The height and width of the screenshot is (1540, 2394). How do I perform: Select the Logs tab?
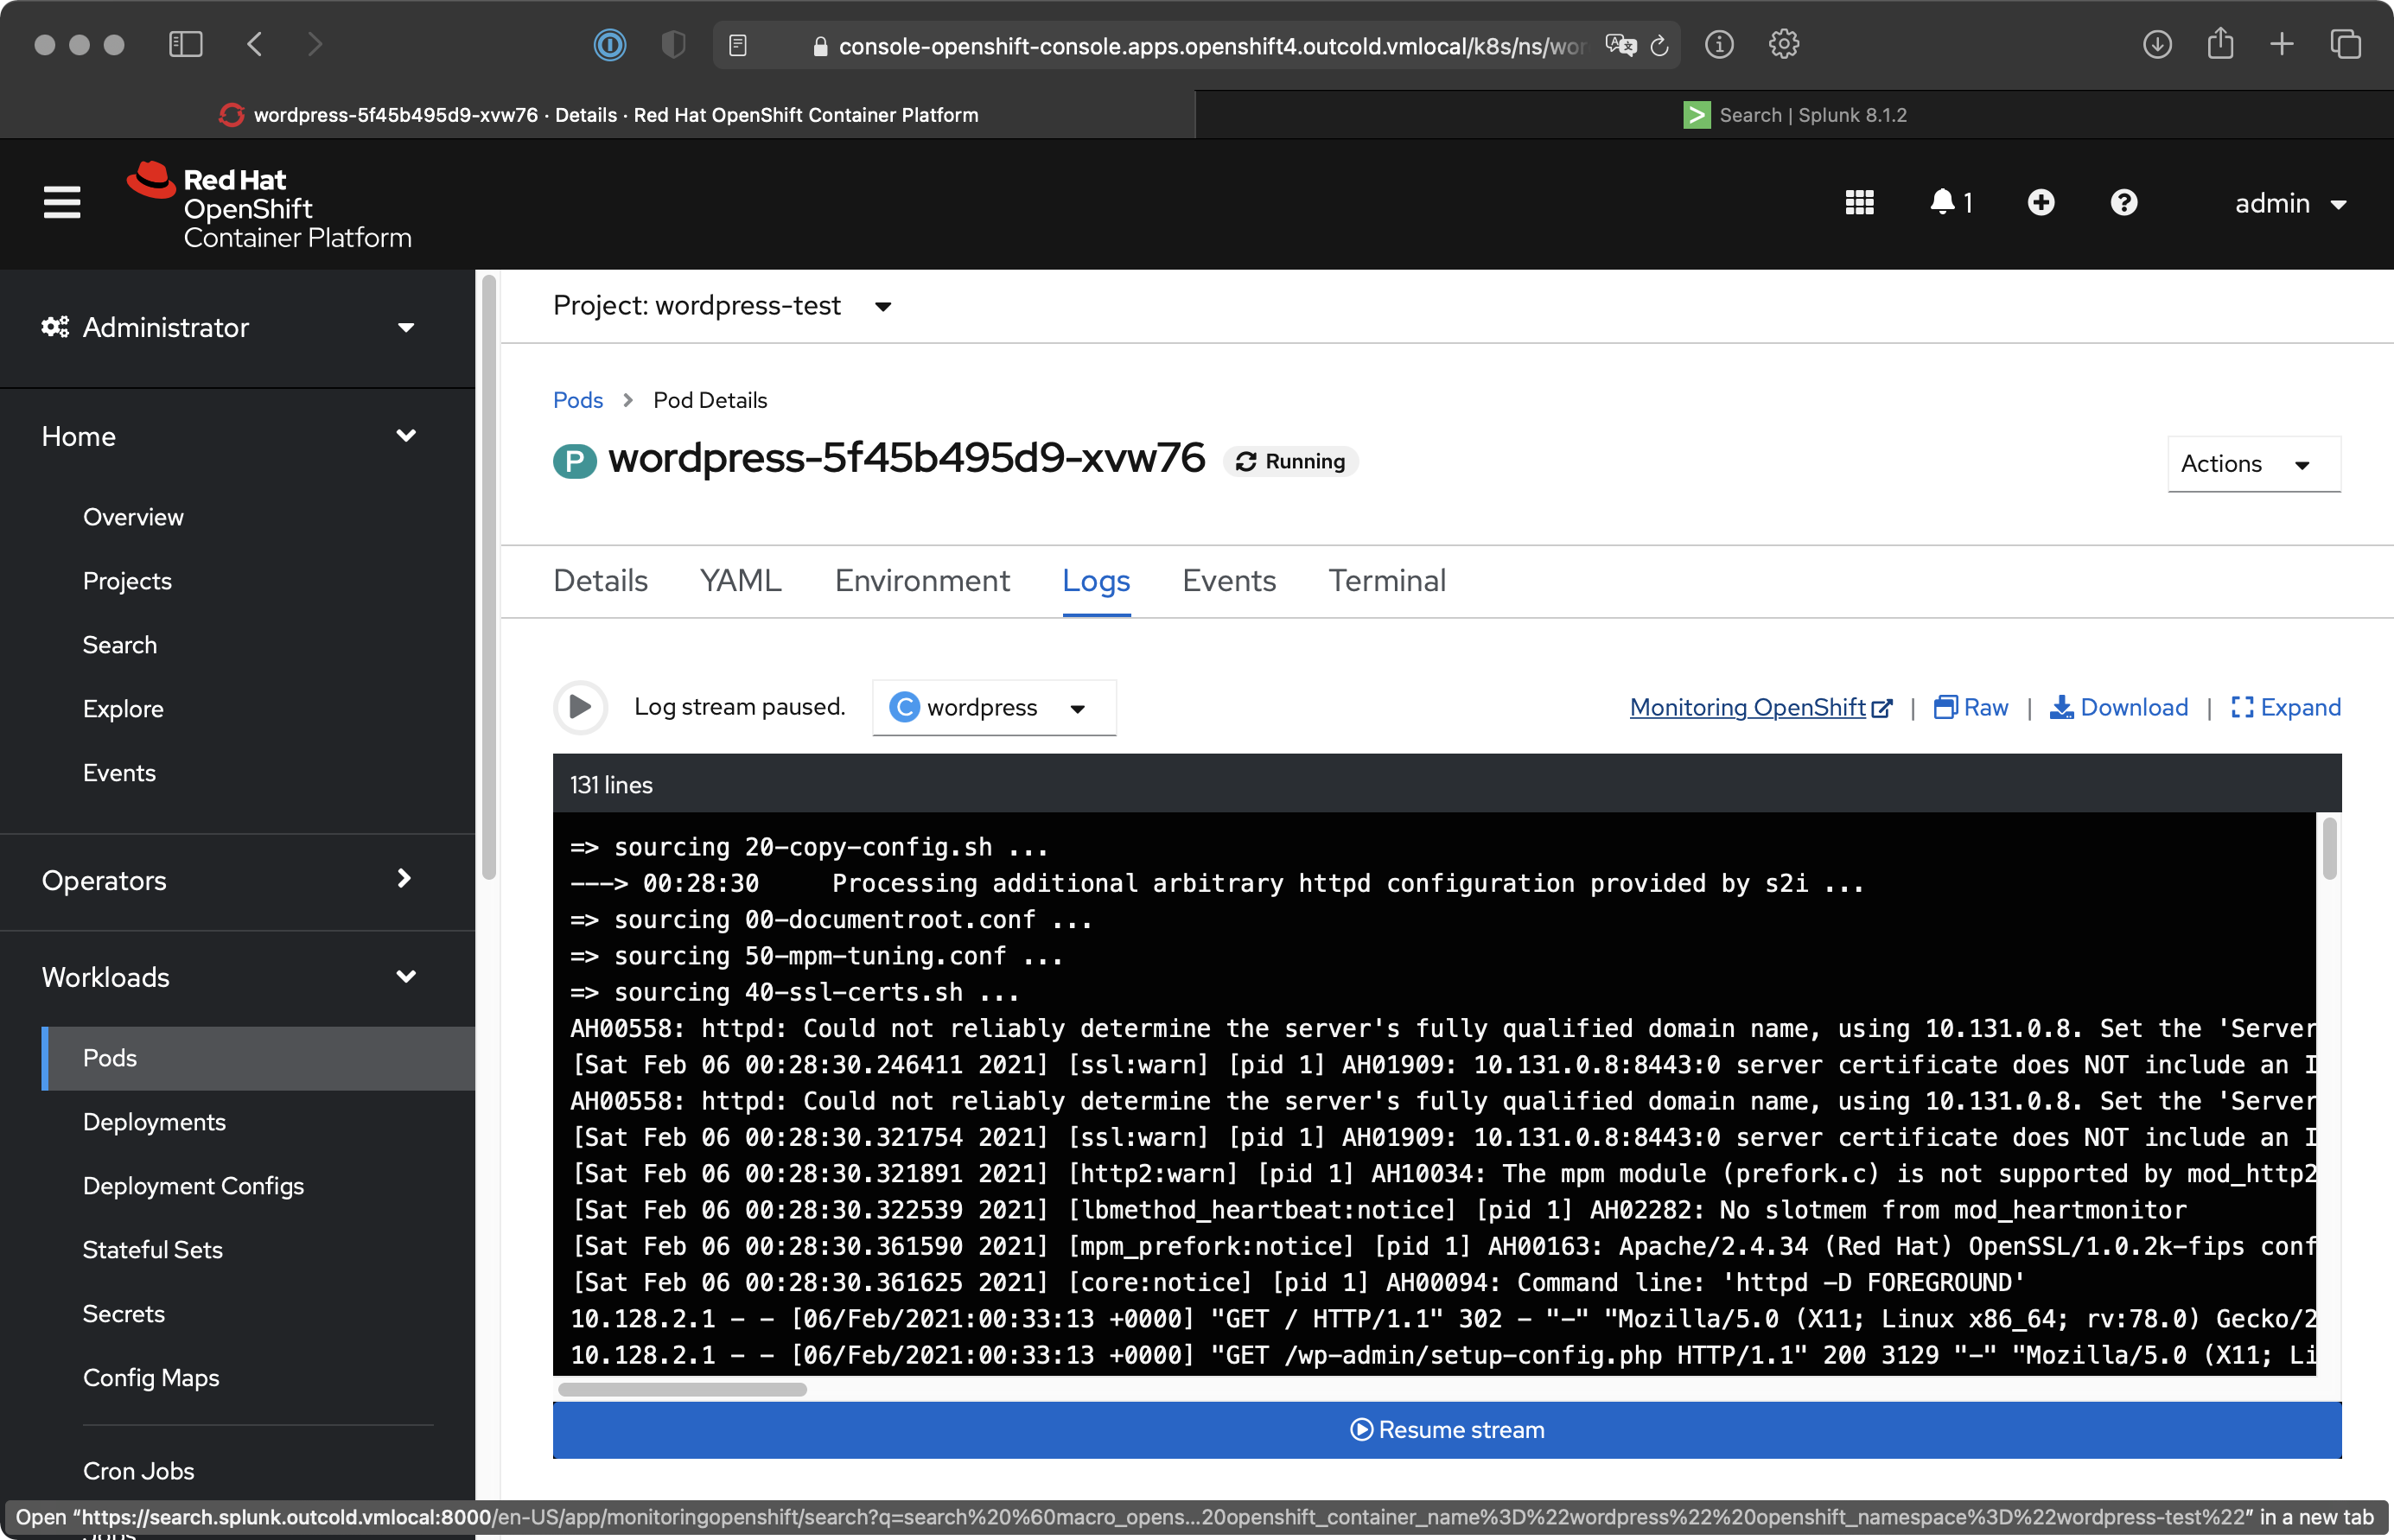coord(1096,581)
